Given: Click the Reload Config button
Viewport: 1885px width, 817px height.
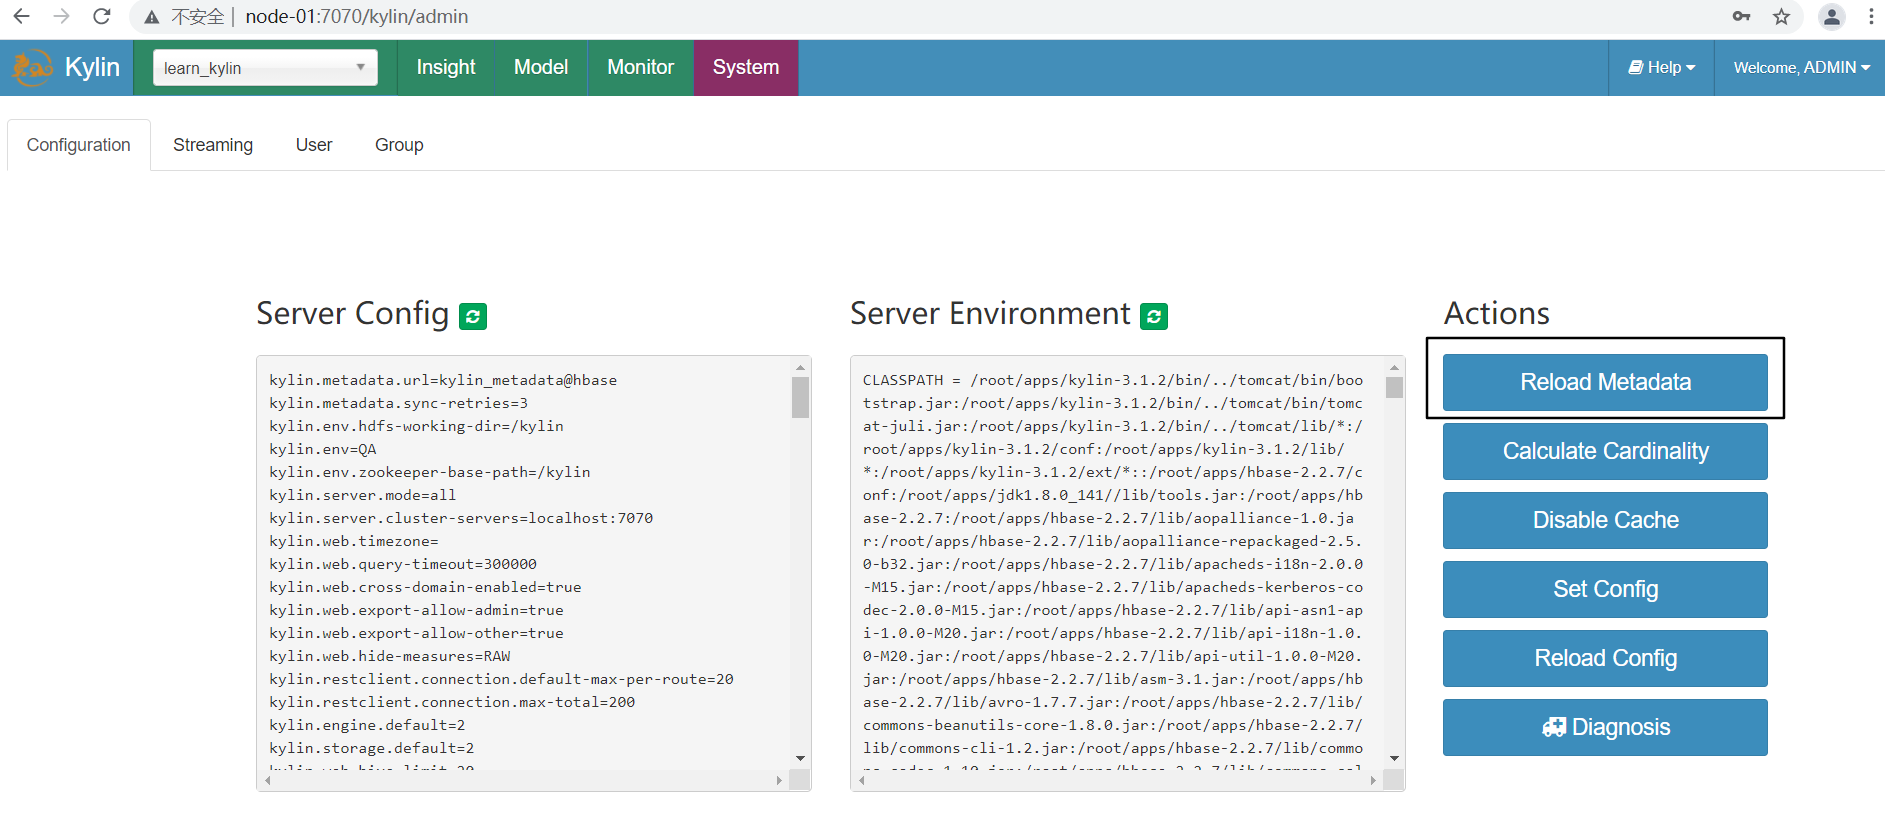Looking at the screenshot, I should click(x=1605, y=658).
